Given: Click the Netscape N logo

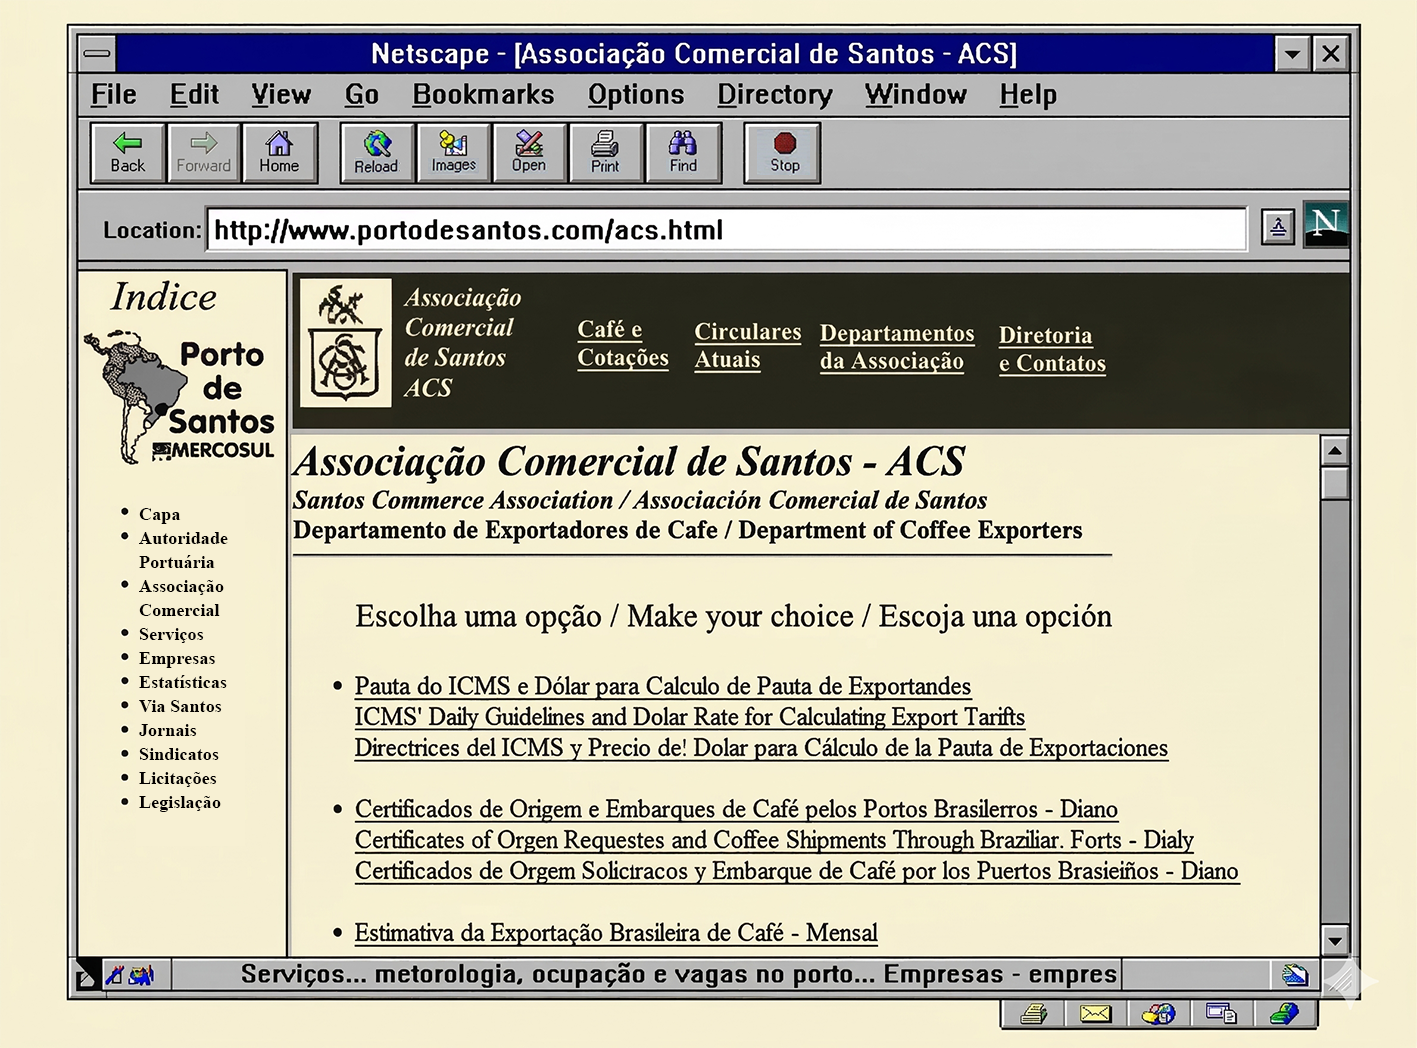Looking at the screenshot, I should [1326, 224].
